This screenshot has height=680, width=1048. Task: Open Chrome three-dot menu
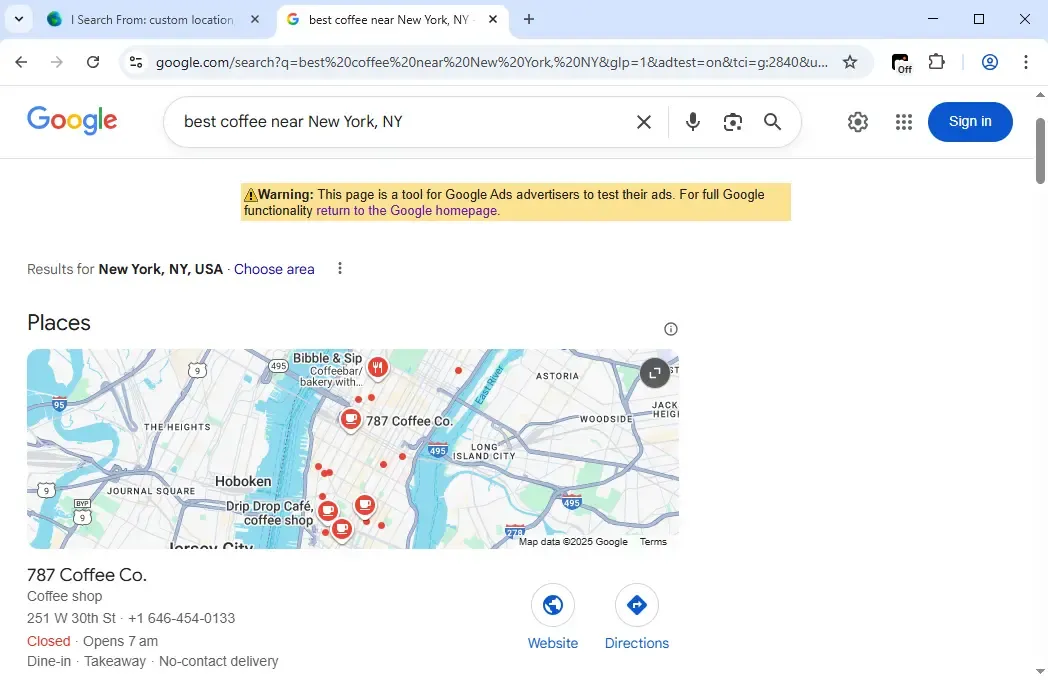(x=1026, y=62)
